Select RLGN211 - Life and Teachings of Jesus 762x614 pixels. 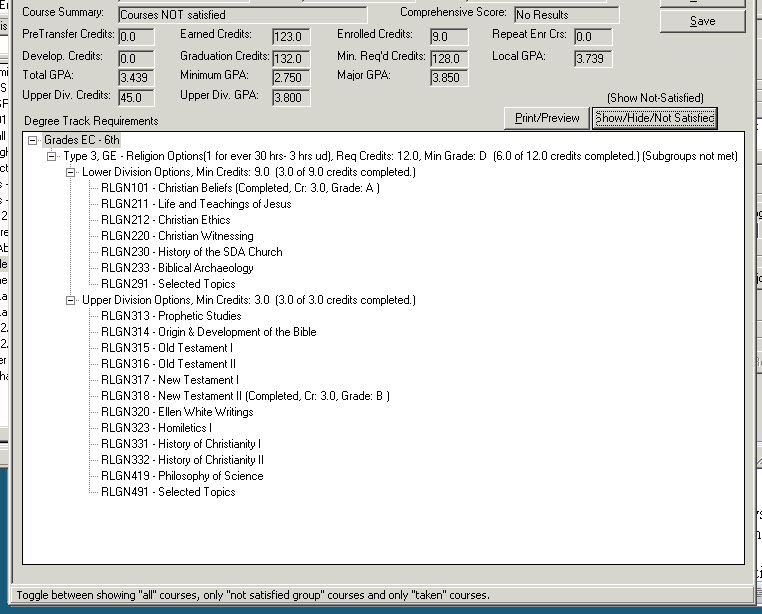[x=196, y=204]
